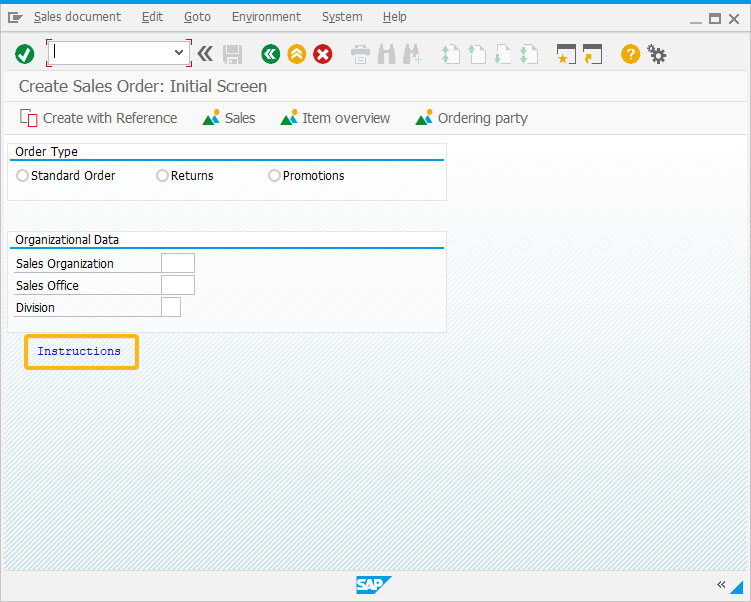Image resolution: width=751 pixels, height=602 pixels.
Task: Open the Sales document menu
Action: [x=77, y=17]
